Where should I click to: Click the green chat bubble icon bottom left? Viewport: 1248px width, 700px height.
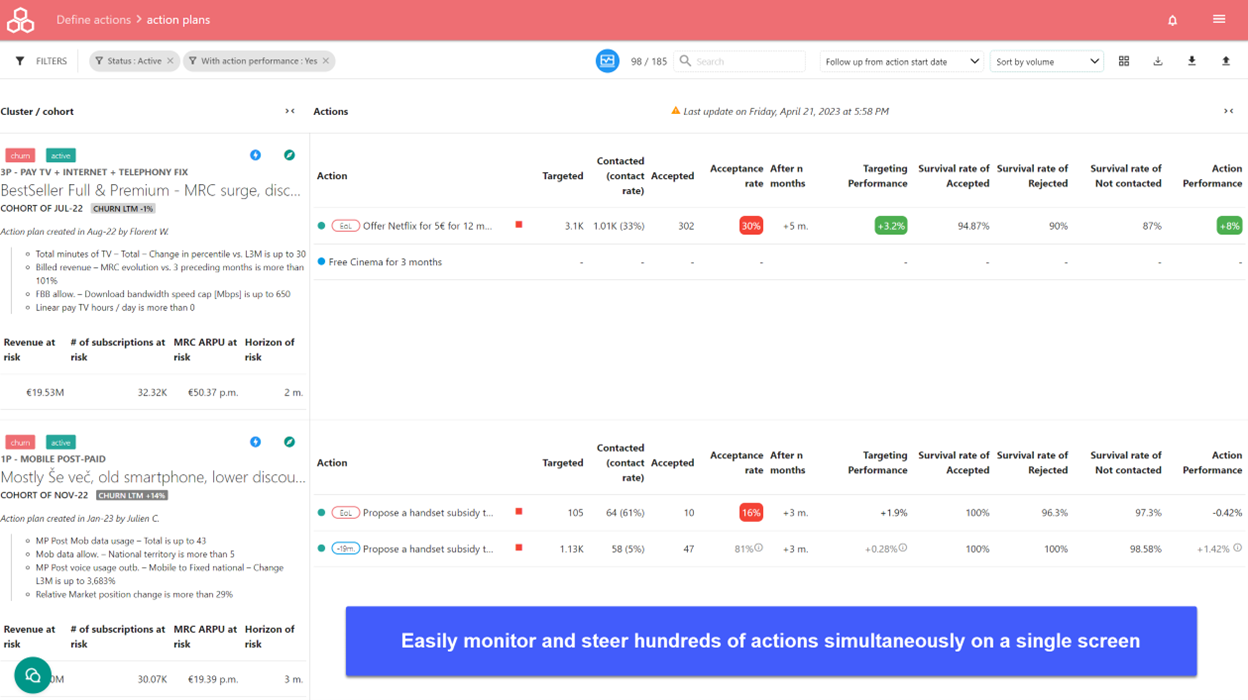(31, 675)
